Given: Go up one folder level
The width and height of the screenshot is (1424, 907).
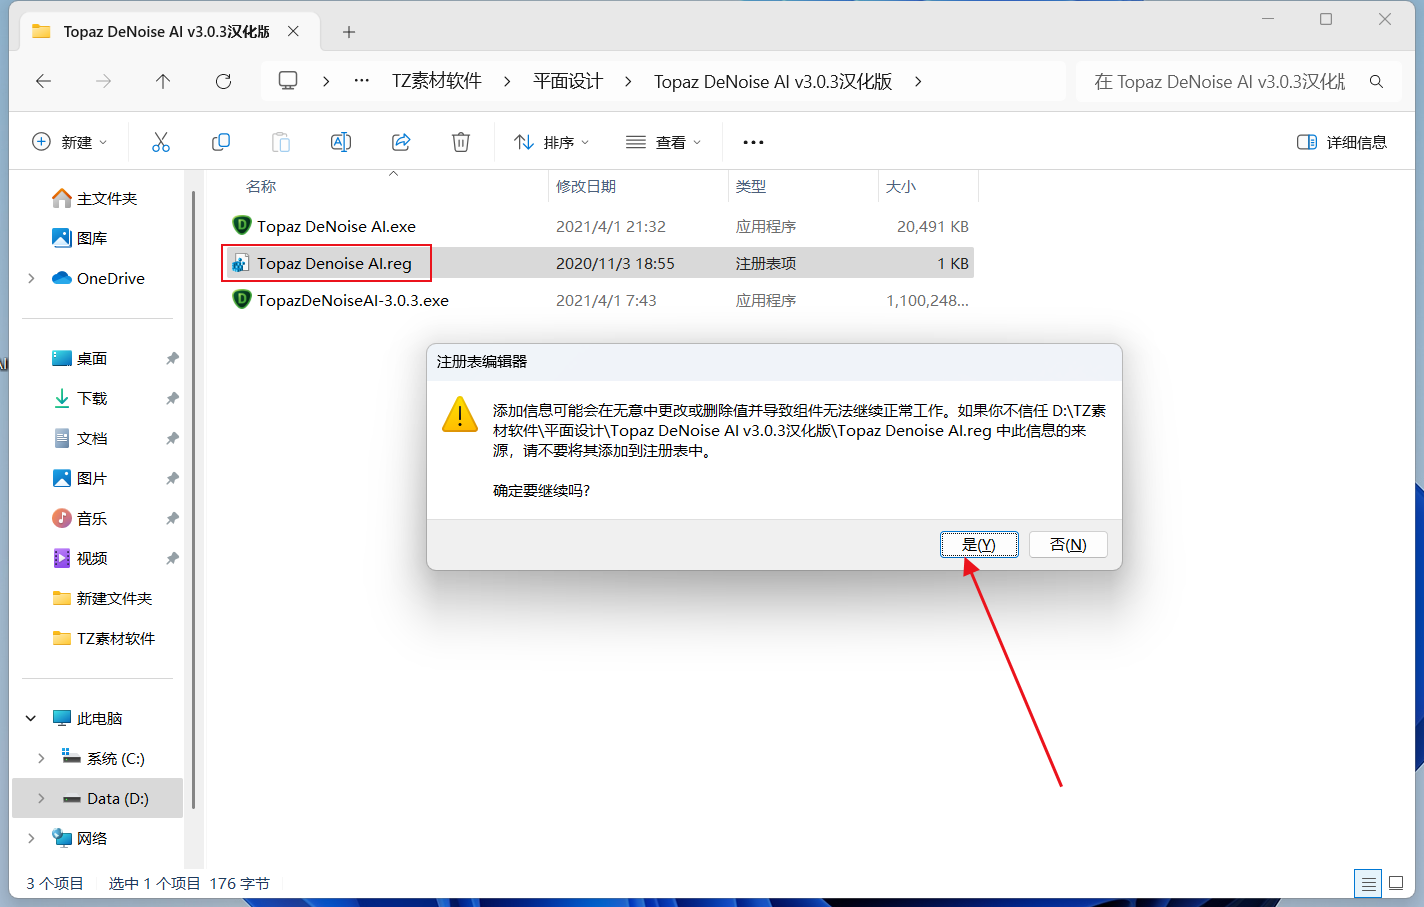Looking at the screenshot, I should click(163, 81).
